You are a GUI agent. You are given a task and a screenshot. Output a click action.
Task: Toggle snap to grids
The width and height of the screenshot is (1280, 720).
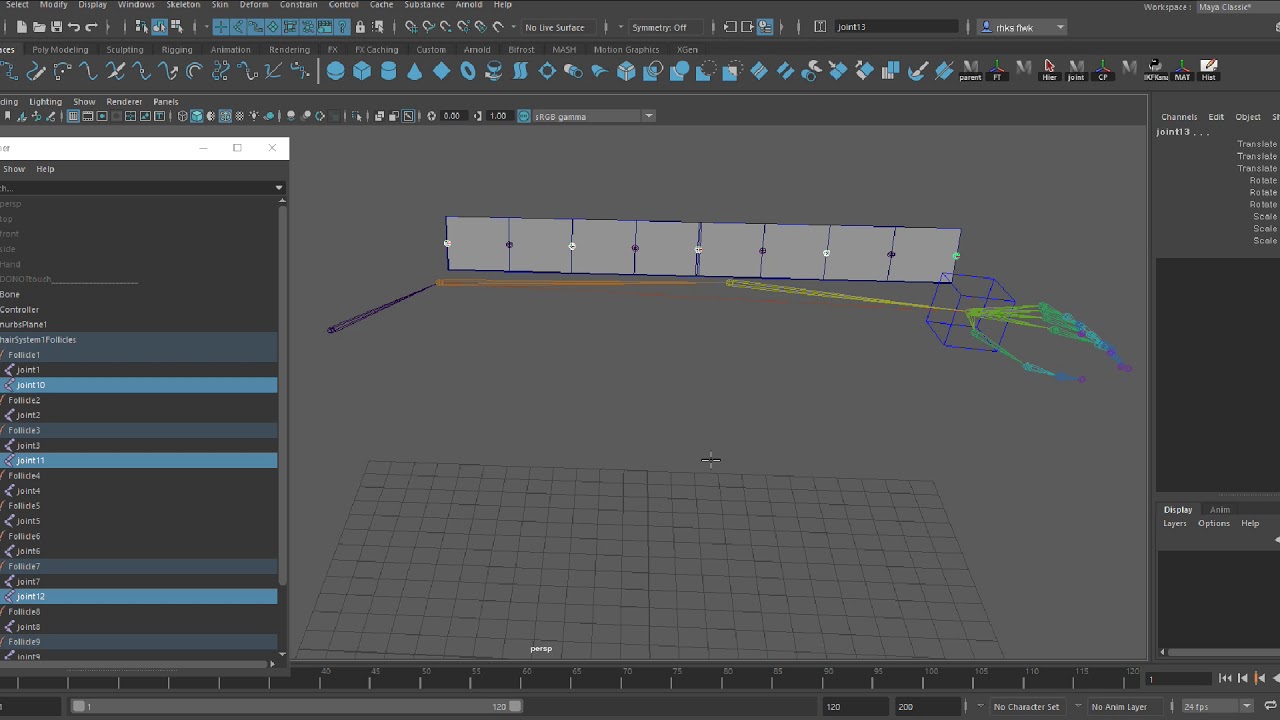[x=411, y=27]
